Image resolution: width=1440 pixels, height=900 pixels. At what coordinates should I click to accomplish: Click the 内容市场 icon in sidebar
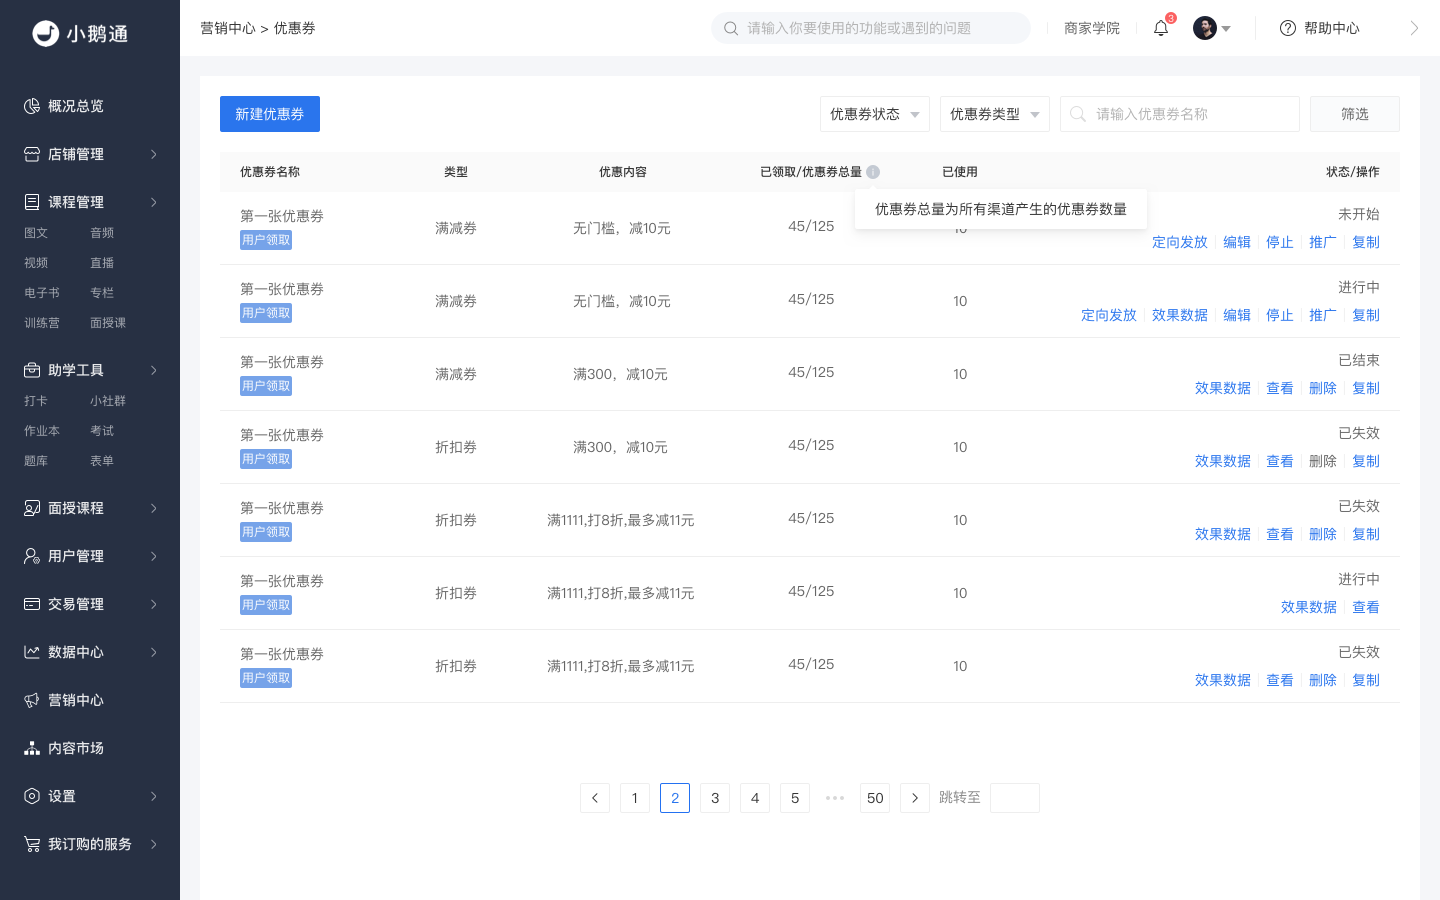tap(32, 748)
